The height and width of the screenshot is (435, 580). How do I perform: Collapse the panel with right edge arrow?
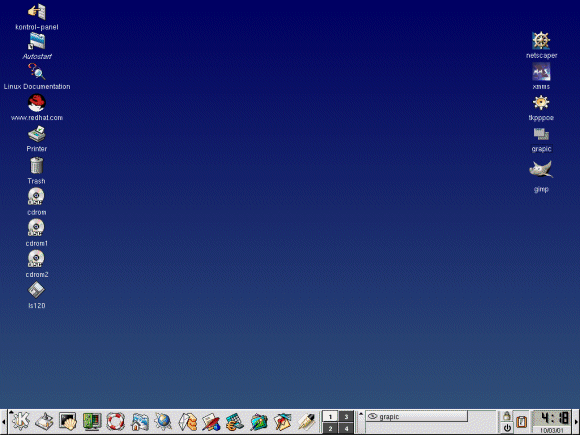576,422
